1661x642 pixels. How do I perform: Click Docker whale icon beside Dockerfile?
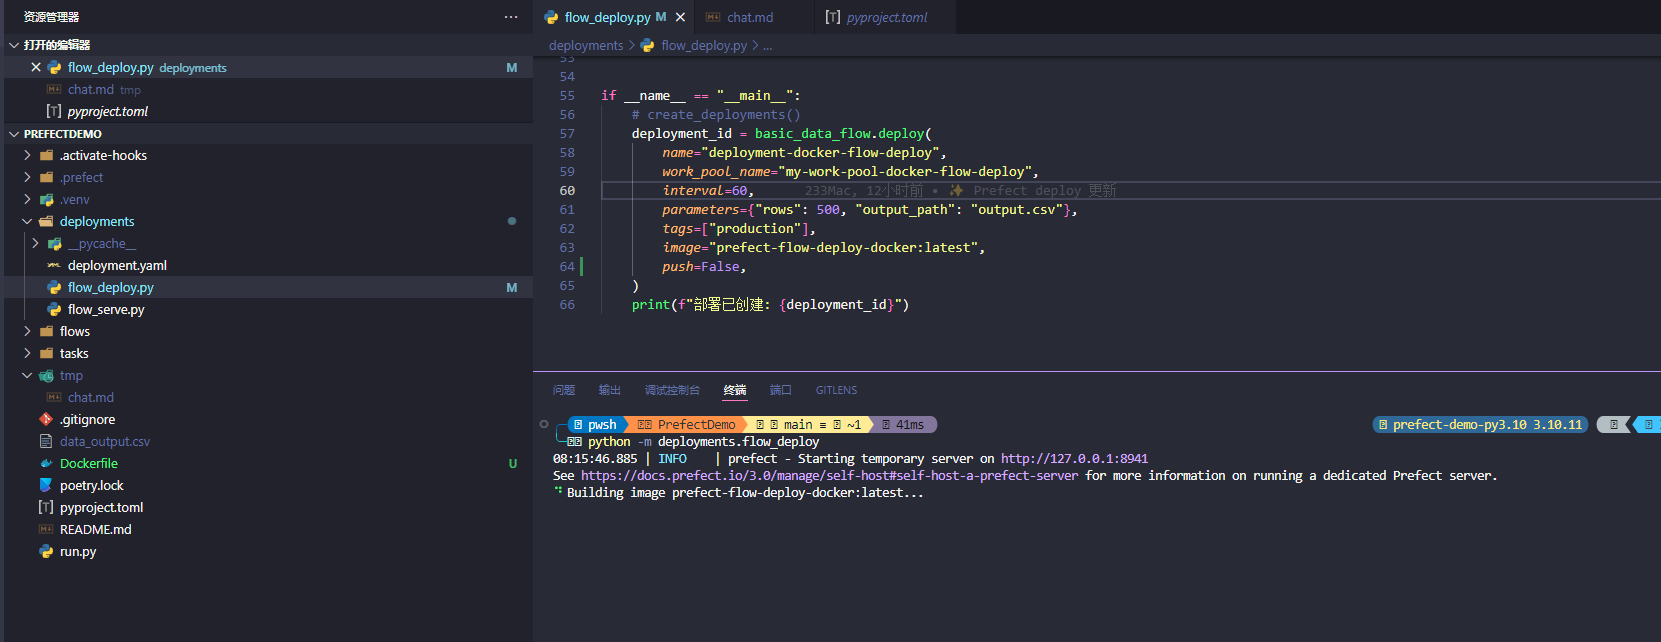coord(46,463)
